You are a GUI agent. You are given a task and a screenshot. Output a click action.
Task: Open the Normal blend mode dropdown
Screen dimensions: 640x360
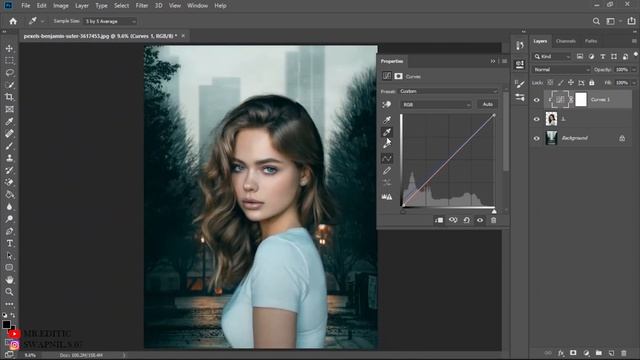[x=561, y=70]
